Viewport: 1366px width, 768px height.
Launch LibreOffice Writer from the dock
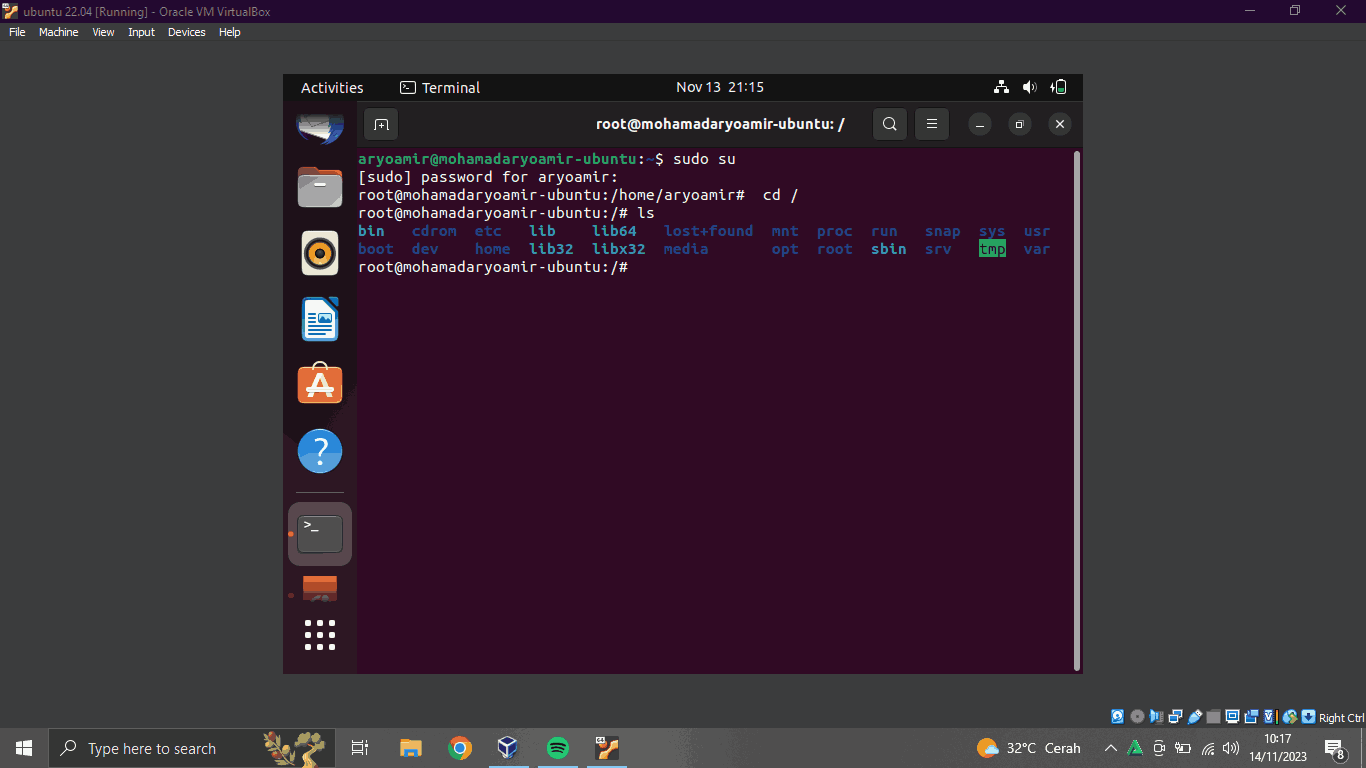click(320, 319)
